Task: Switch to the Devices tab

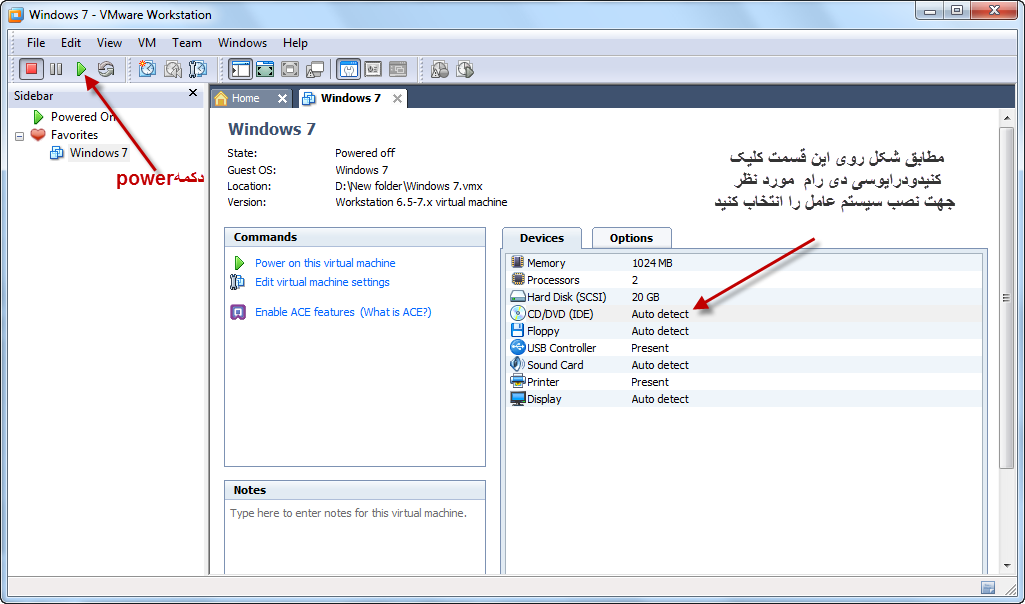Action: (x=542, y=238)
